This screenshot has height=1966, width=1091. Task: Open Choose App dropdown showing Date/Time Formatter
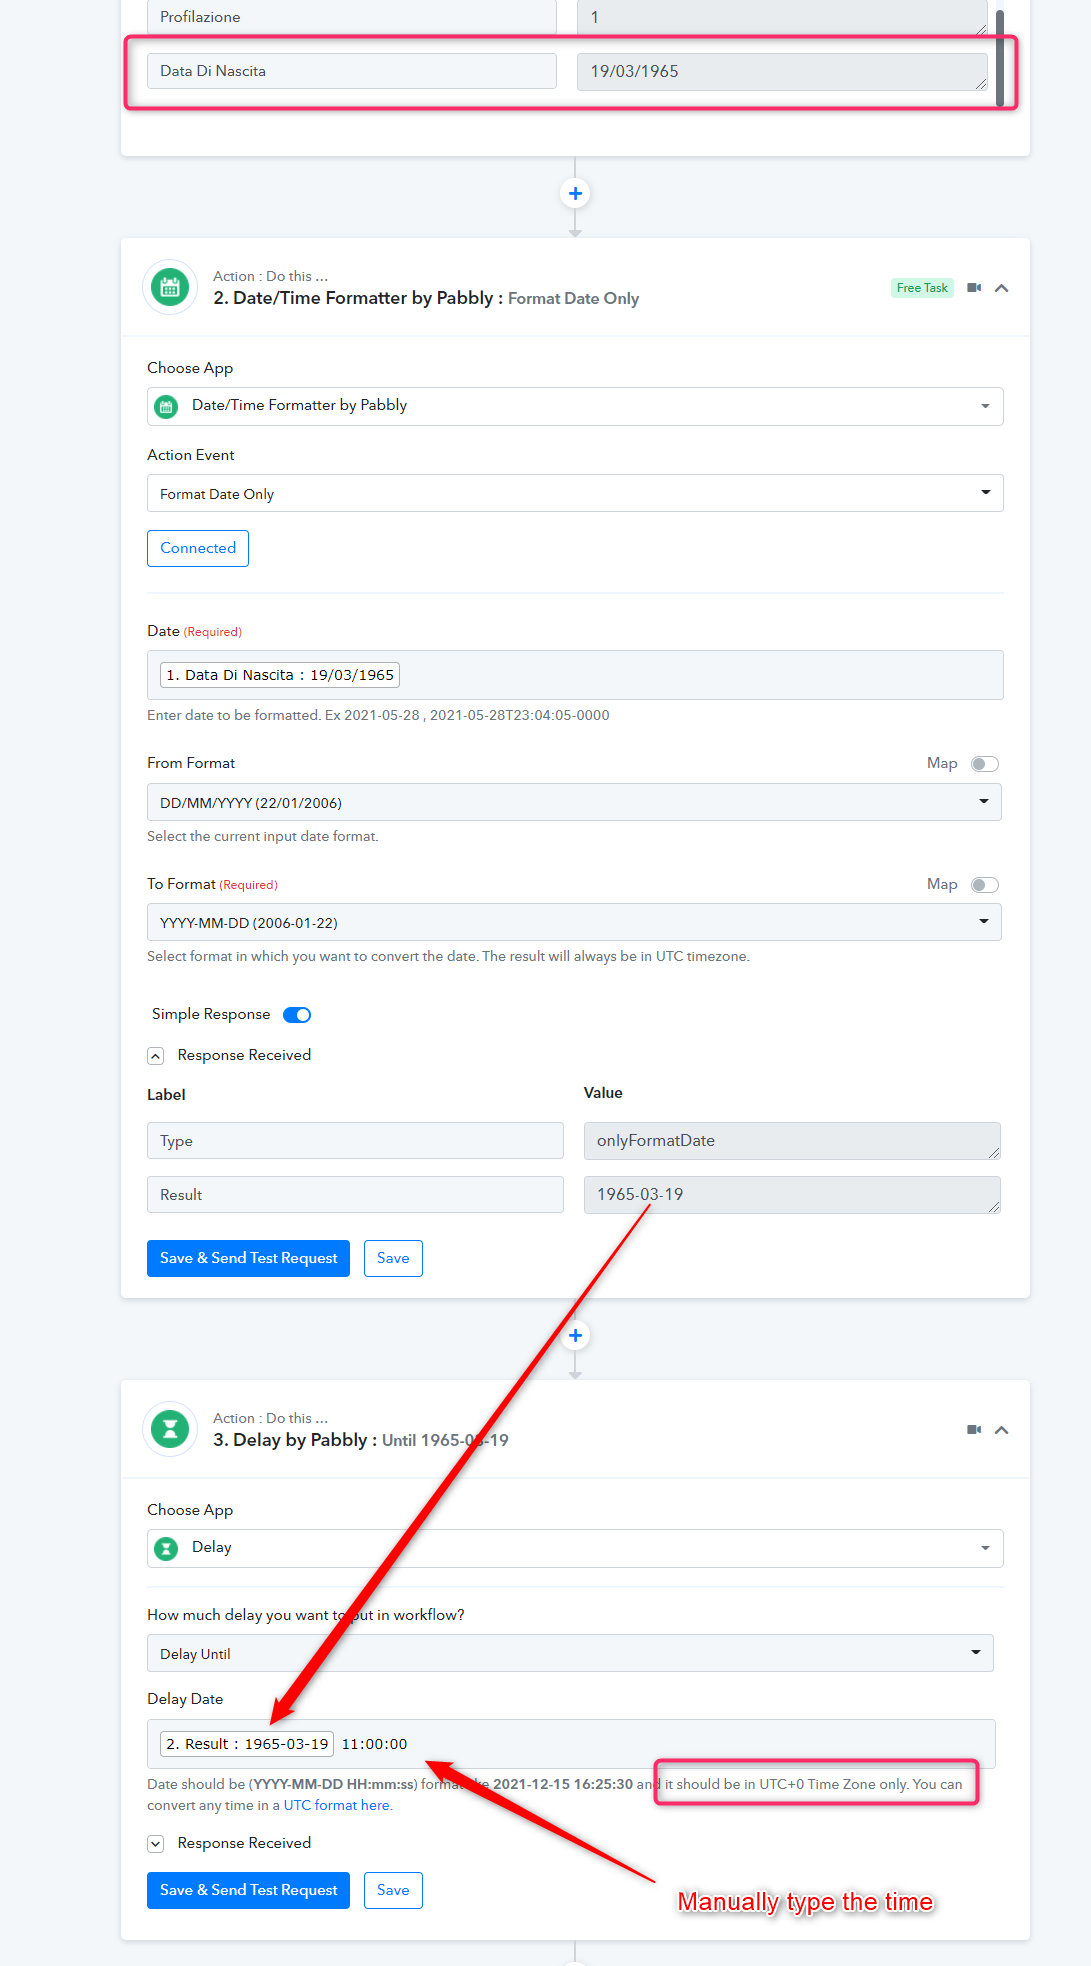tap(575, 406)
